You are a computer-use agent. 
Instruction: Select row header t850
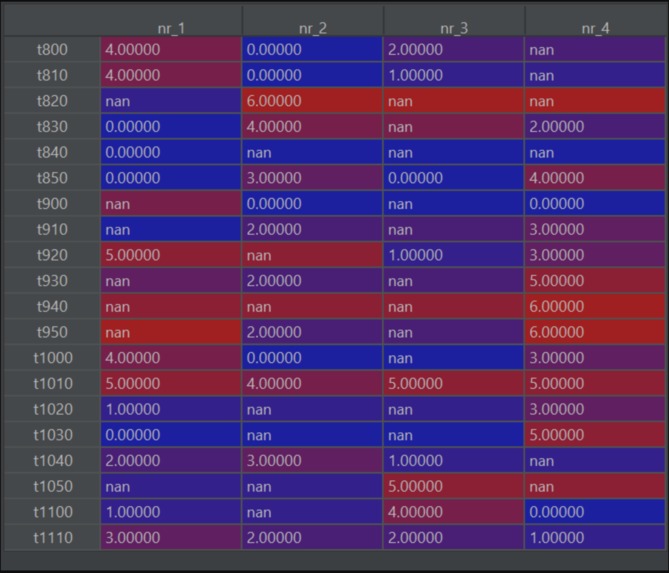pos(52,178)
